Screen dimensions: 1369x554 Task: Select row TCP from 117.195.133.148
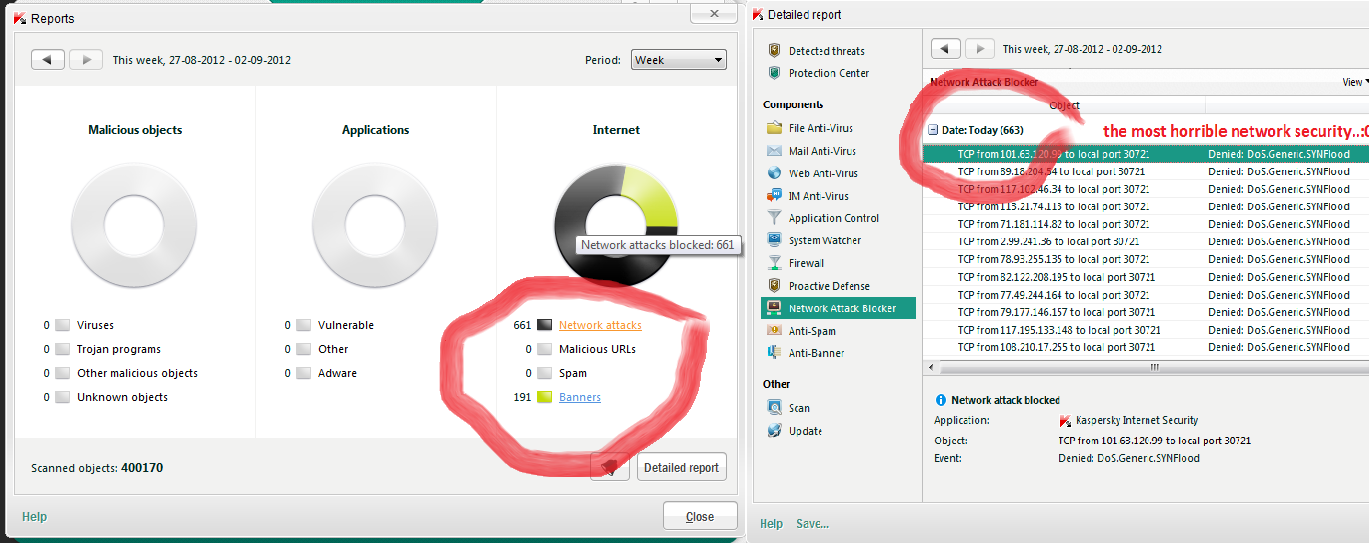(x=1146, y=330)
